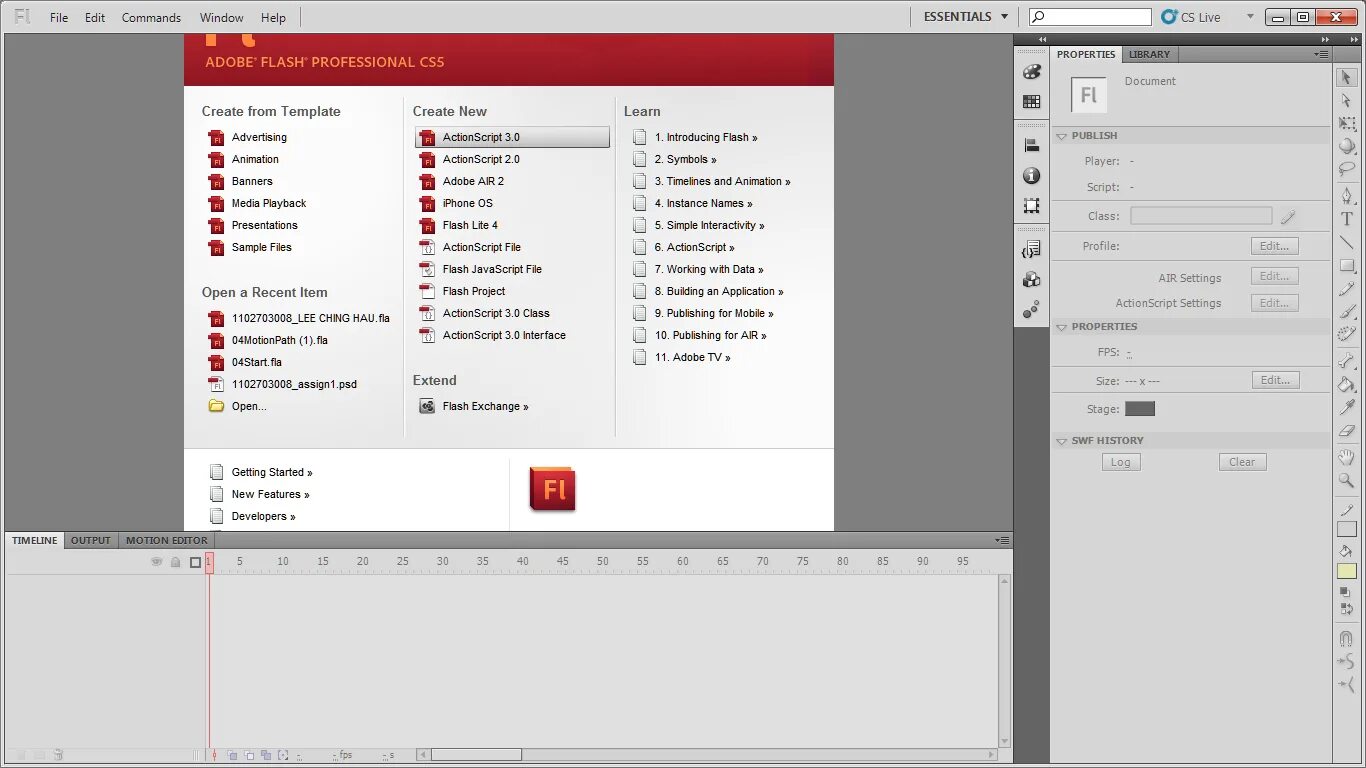
Task: Open the ESSENTIALS workspace dropdown
Action: (965, 17)
